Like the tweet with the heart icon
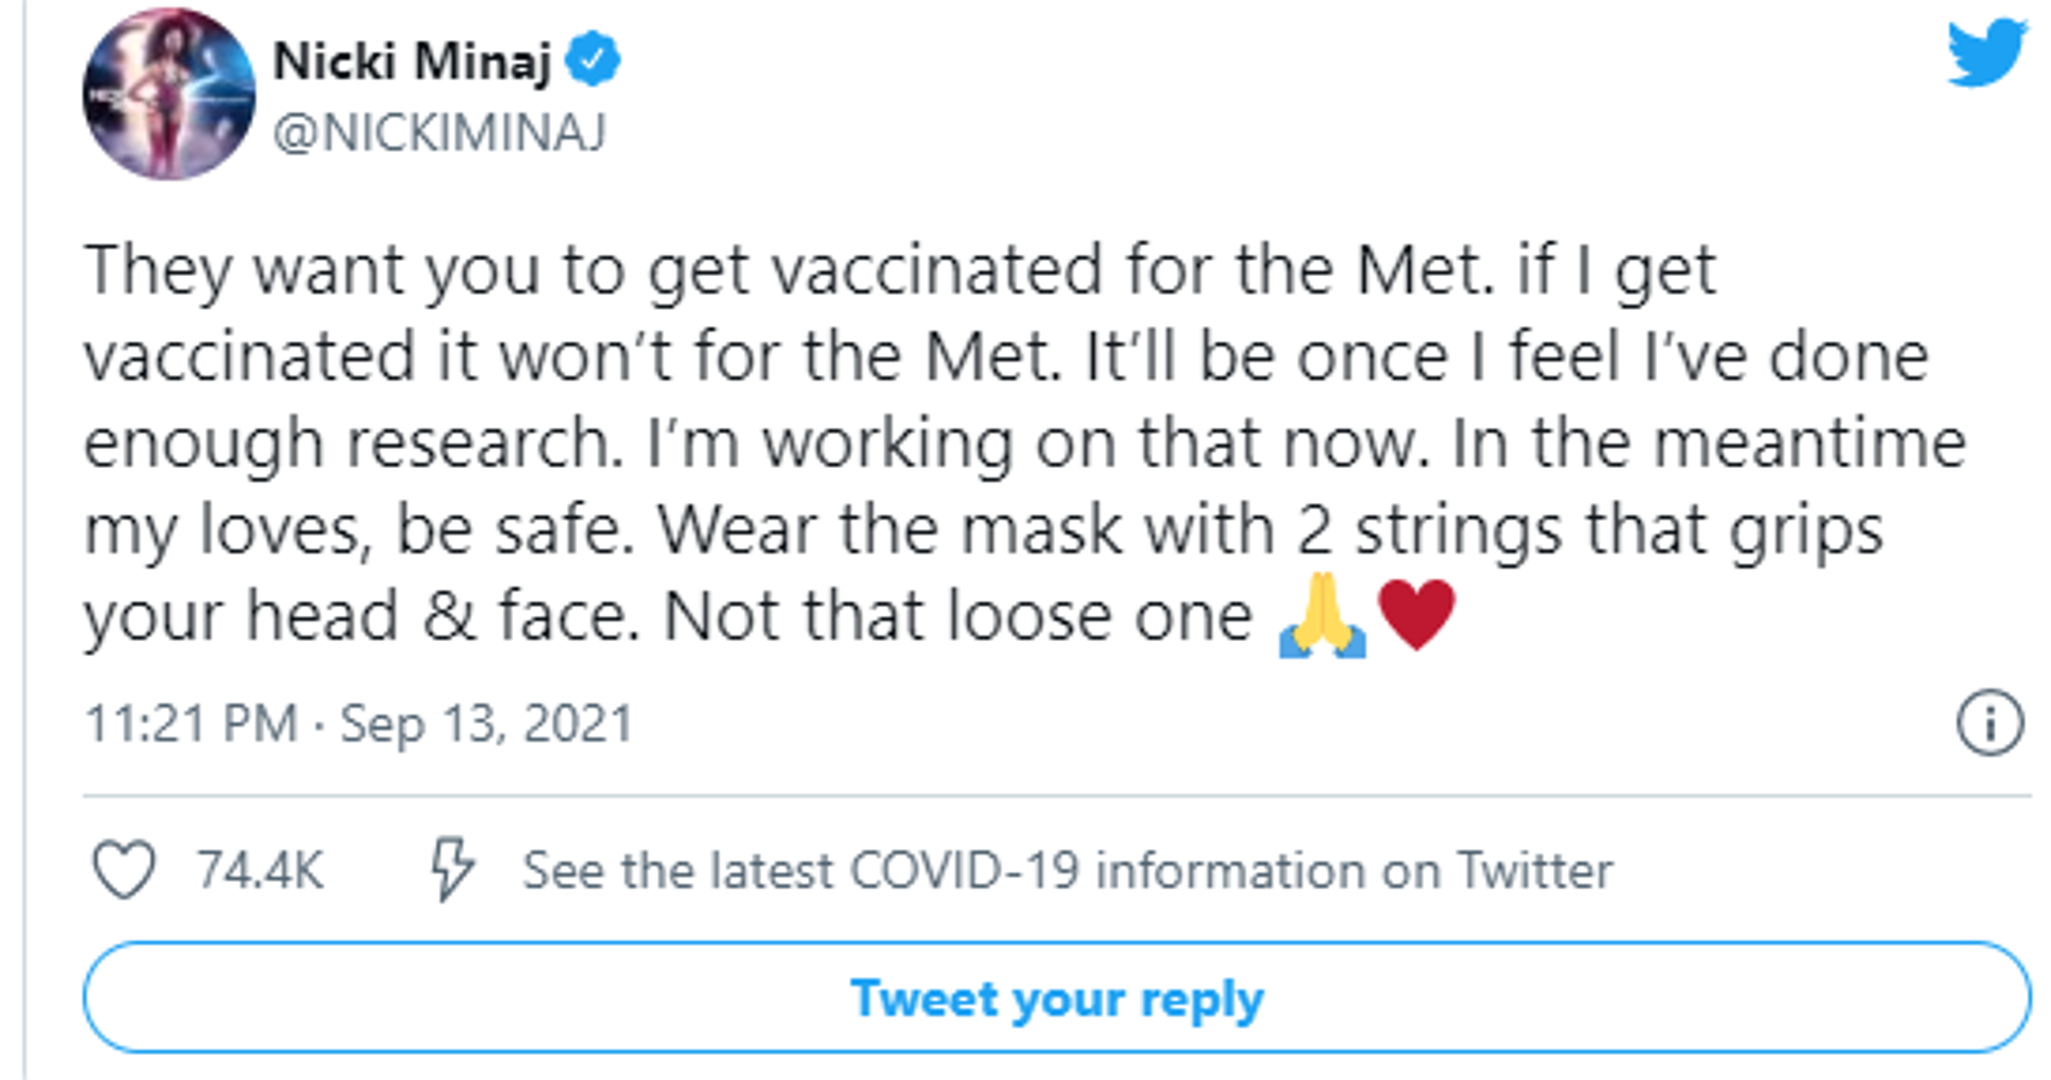2051x1080 pixels. point(124,868)
